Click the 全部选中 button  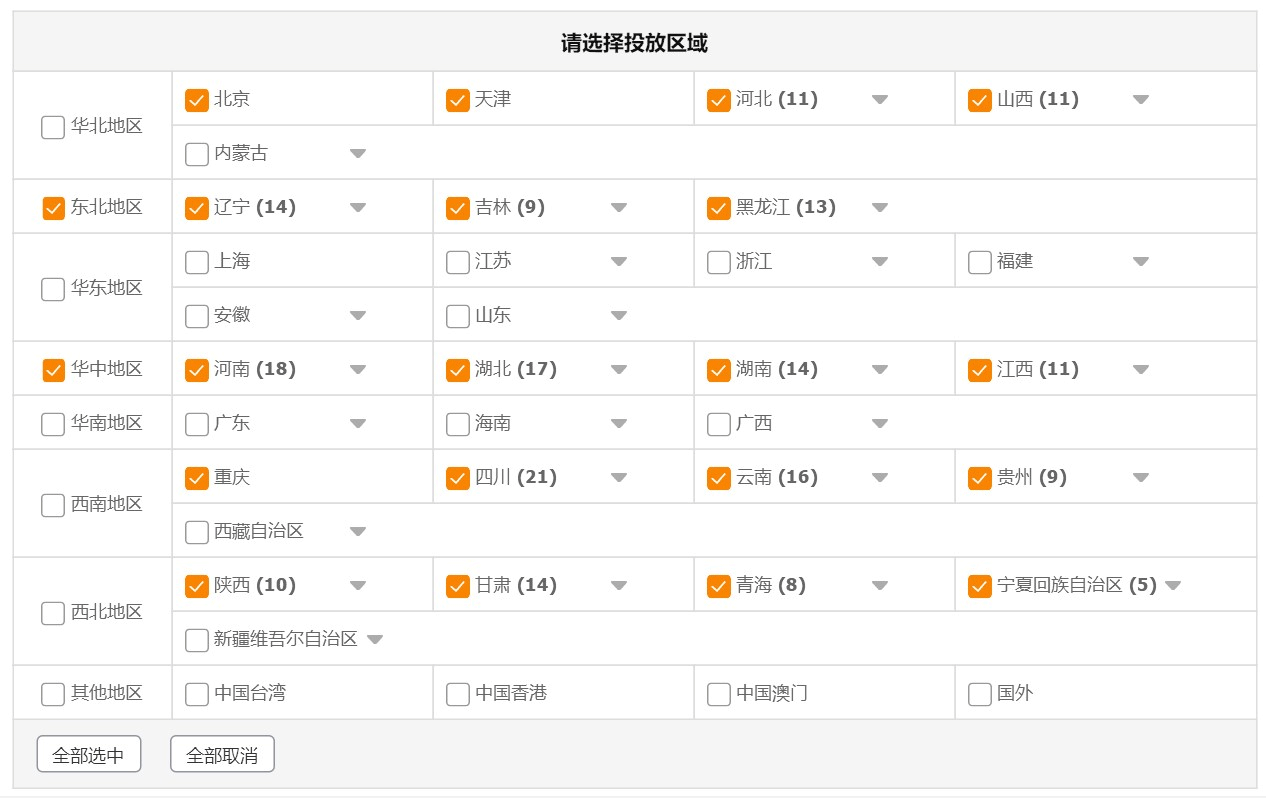point(89,755)
